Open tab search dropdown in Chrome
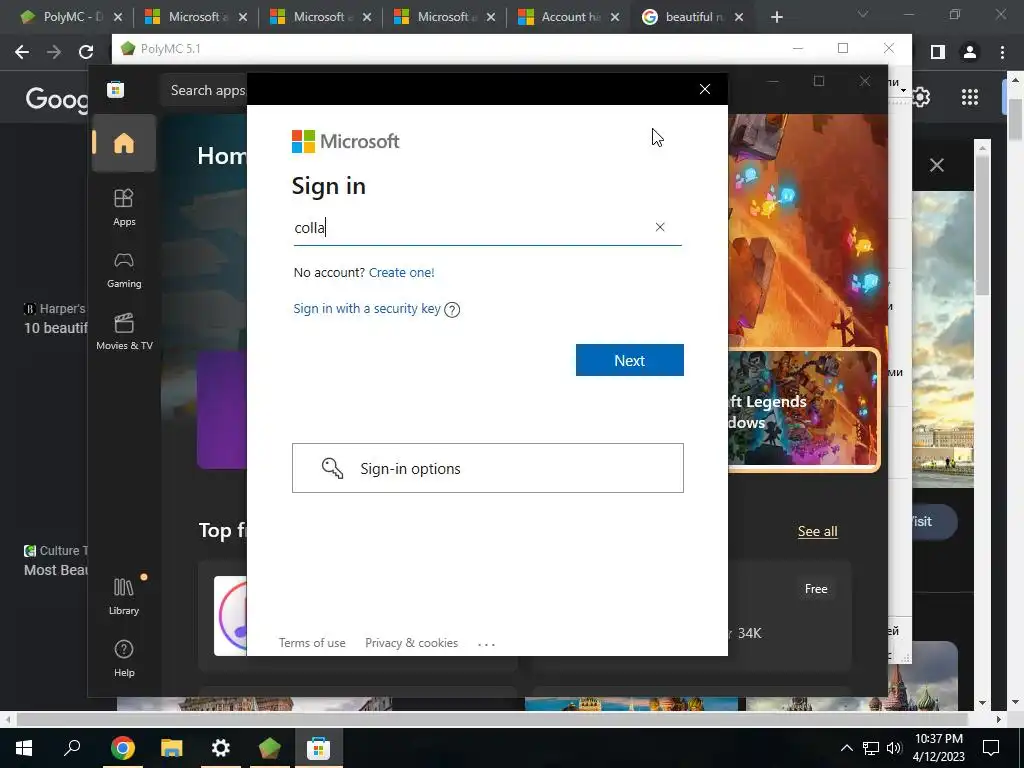The height and width of the screenshot is (768, 1024). (x=863, y=14)
